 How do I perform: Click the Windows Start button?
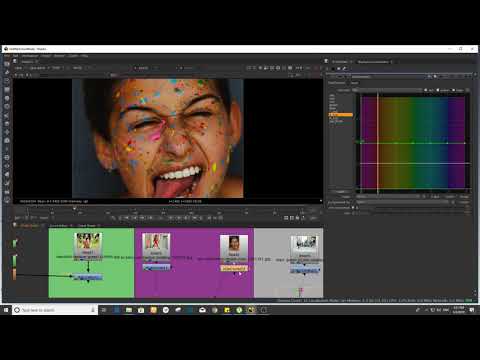(x=6, y=310)
